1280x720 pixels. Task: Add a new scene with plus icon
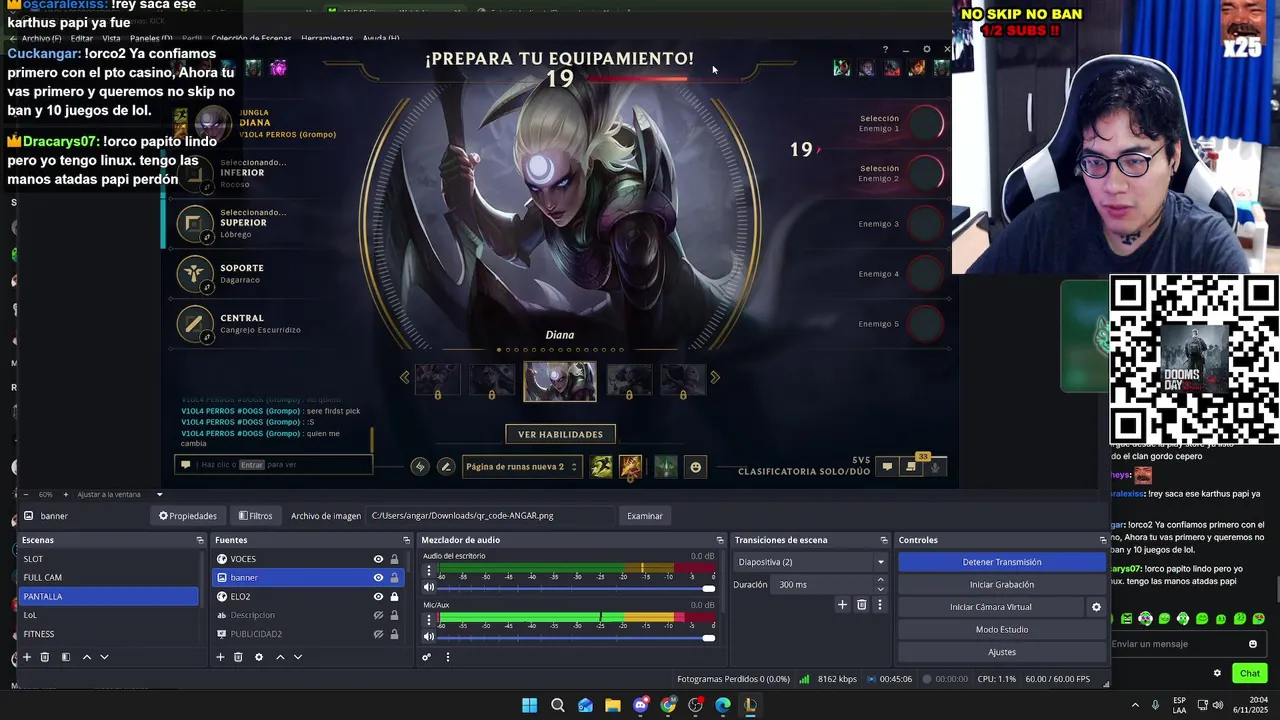(x=27, y=657)
